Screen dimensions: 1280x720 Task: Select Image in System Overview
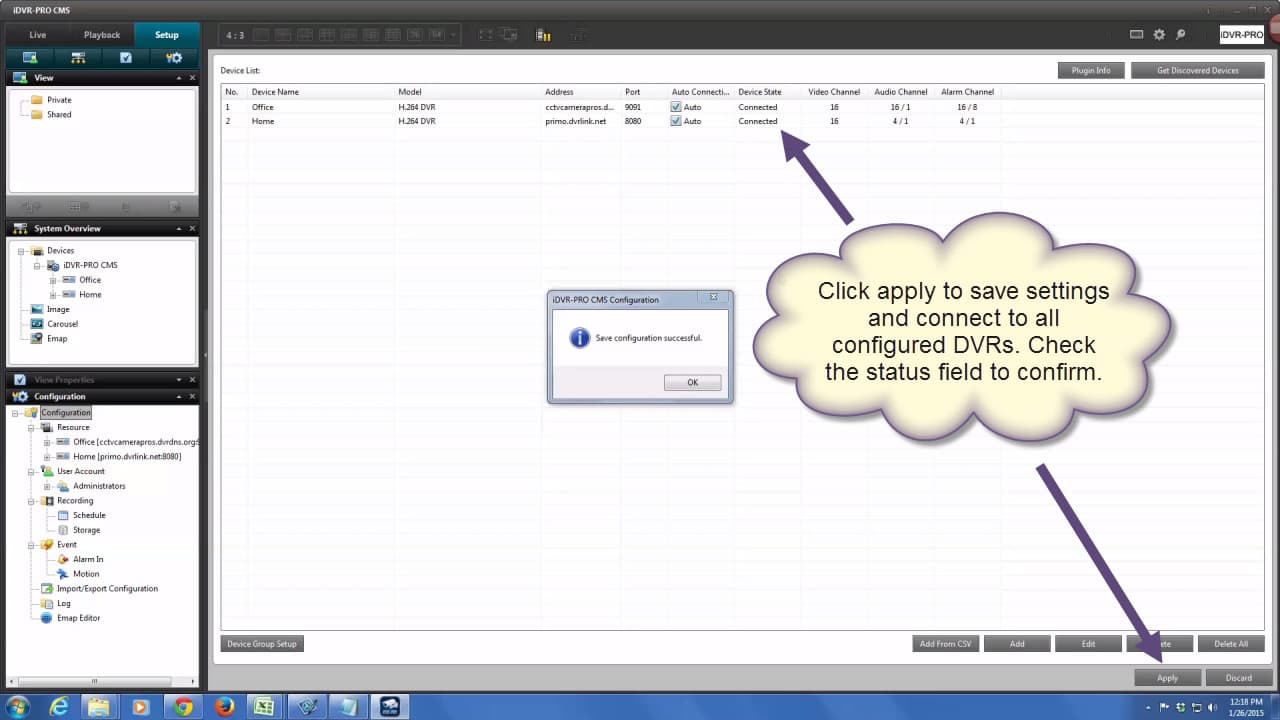58,309
